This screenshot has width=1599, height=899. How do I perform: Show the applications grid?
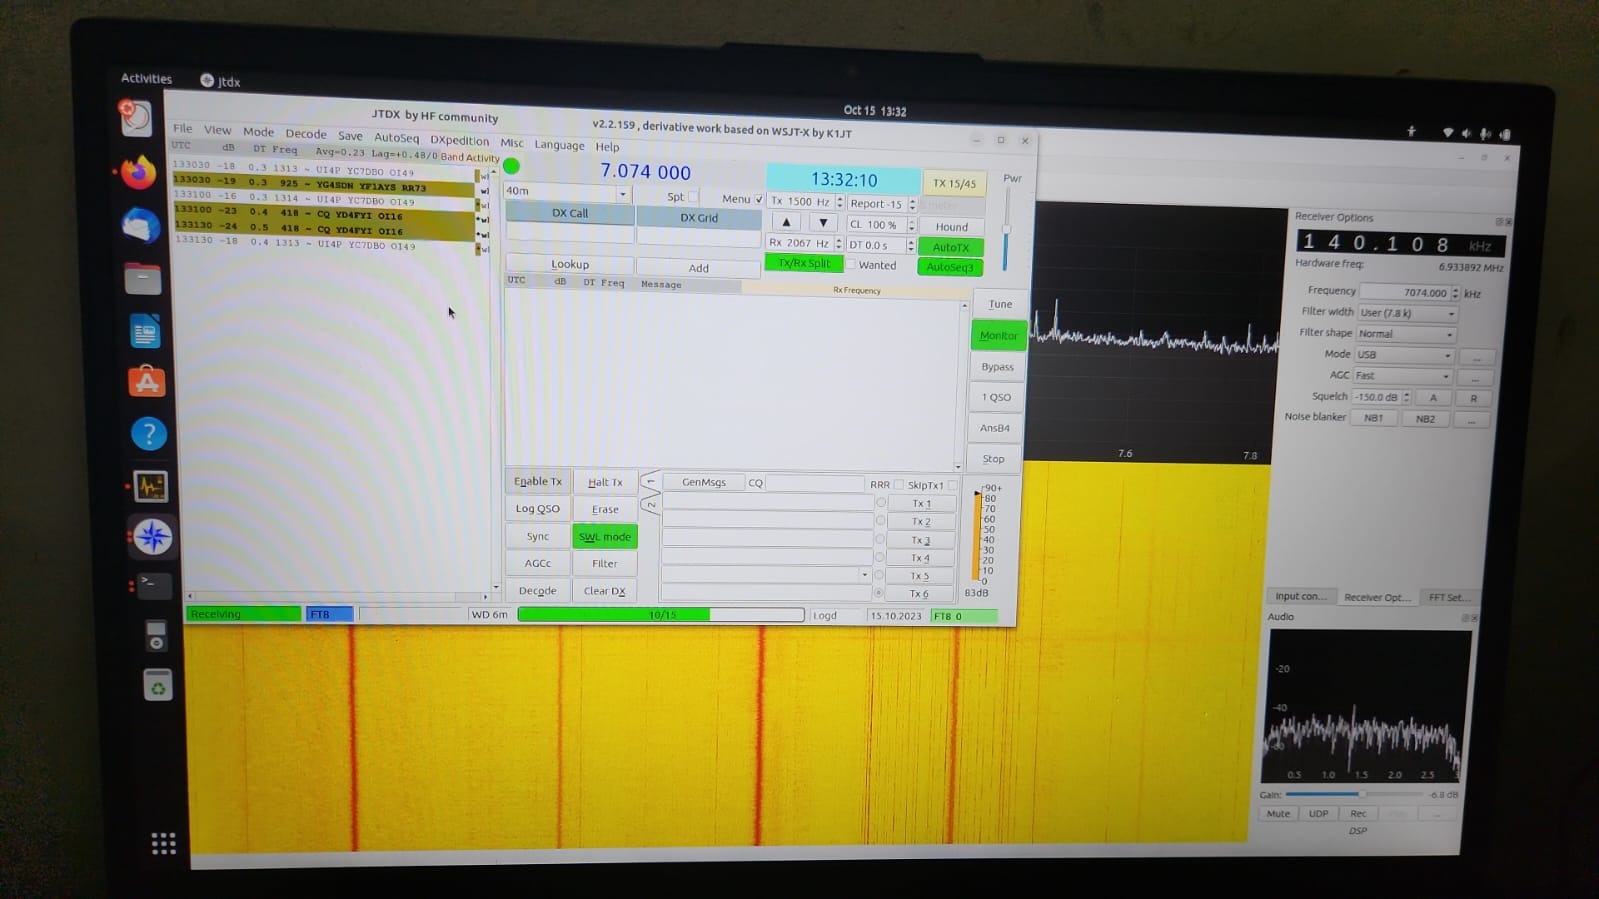coord(163,843)
